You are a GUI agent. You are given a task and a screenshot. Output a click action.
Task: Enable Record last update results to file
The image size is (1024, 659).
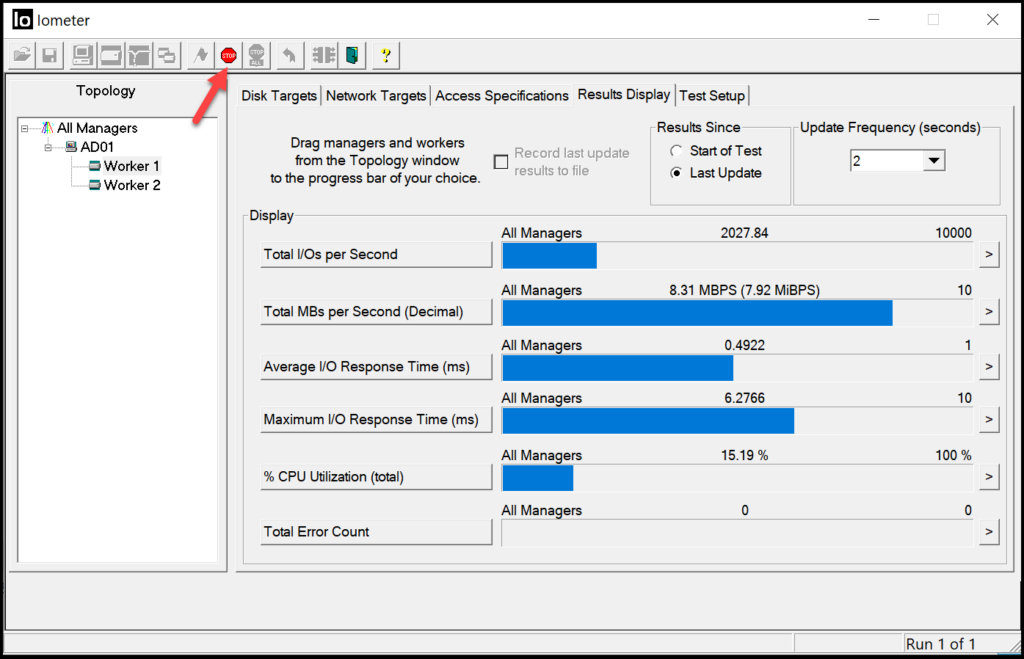[500, 161]
